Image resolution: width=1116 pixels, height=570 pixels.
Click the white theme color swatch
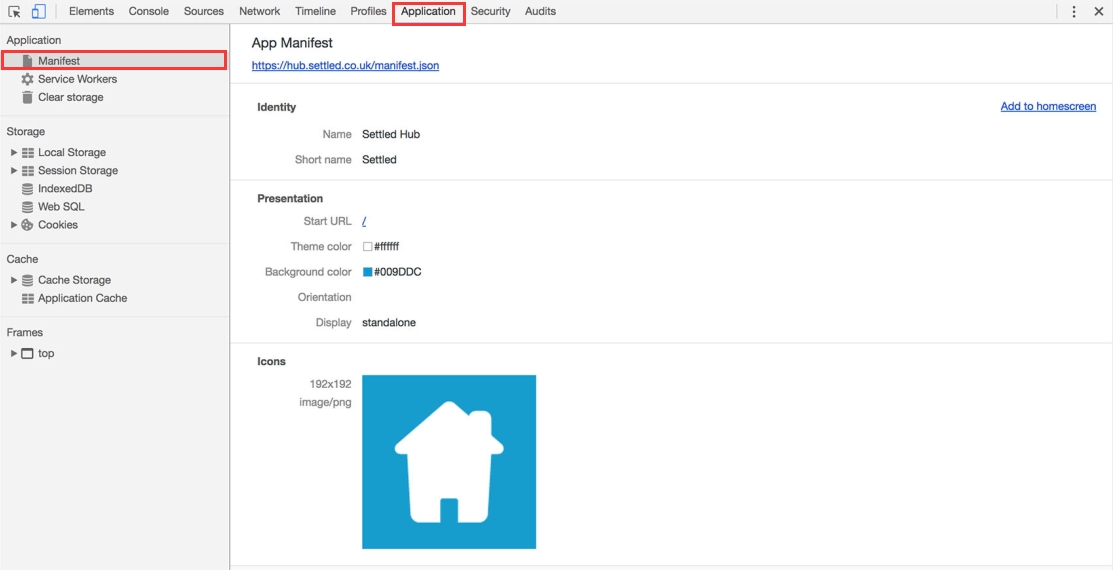[x=367, y=247]
